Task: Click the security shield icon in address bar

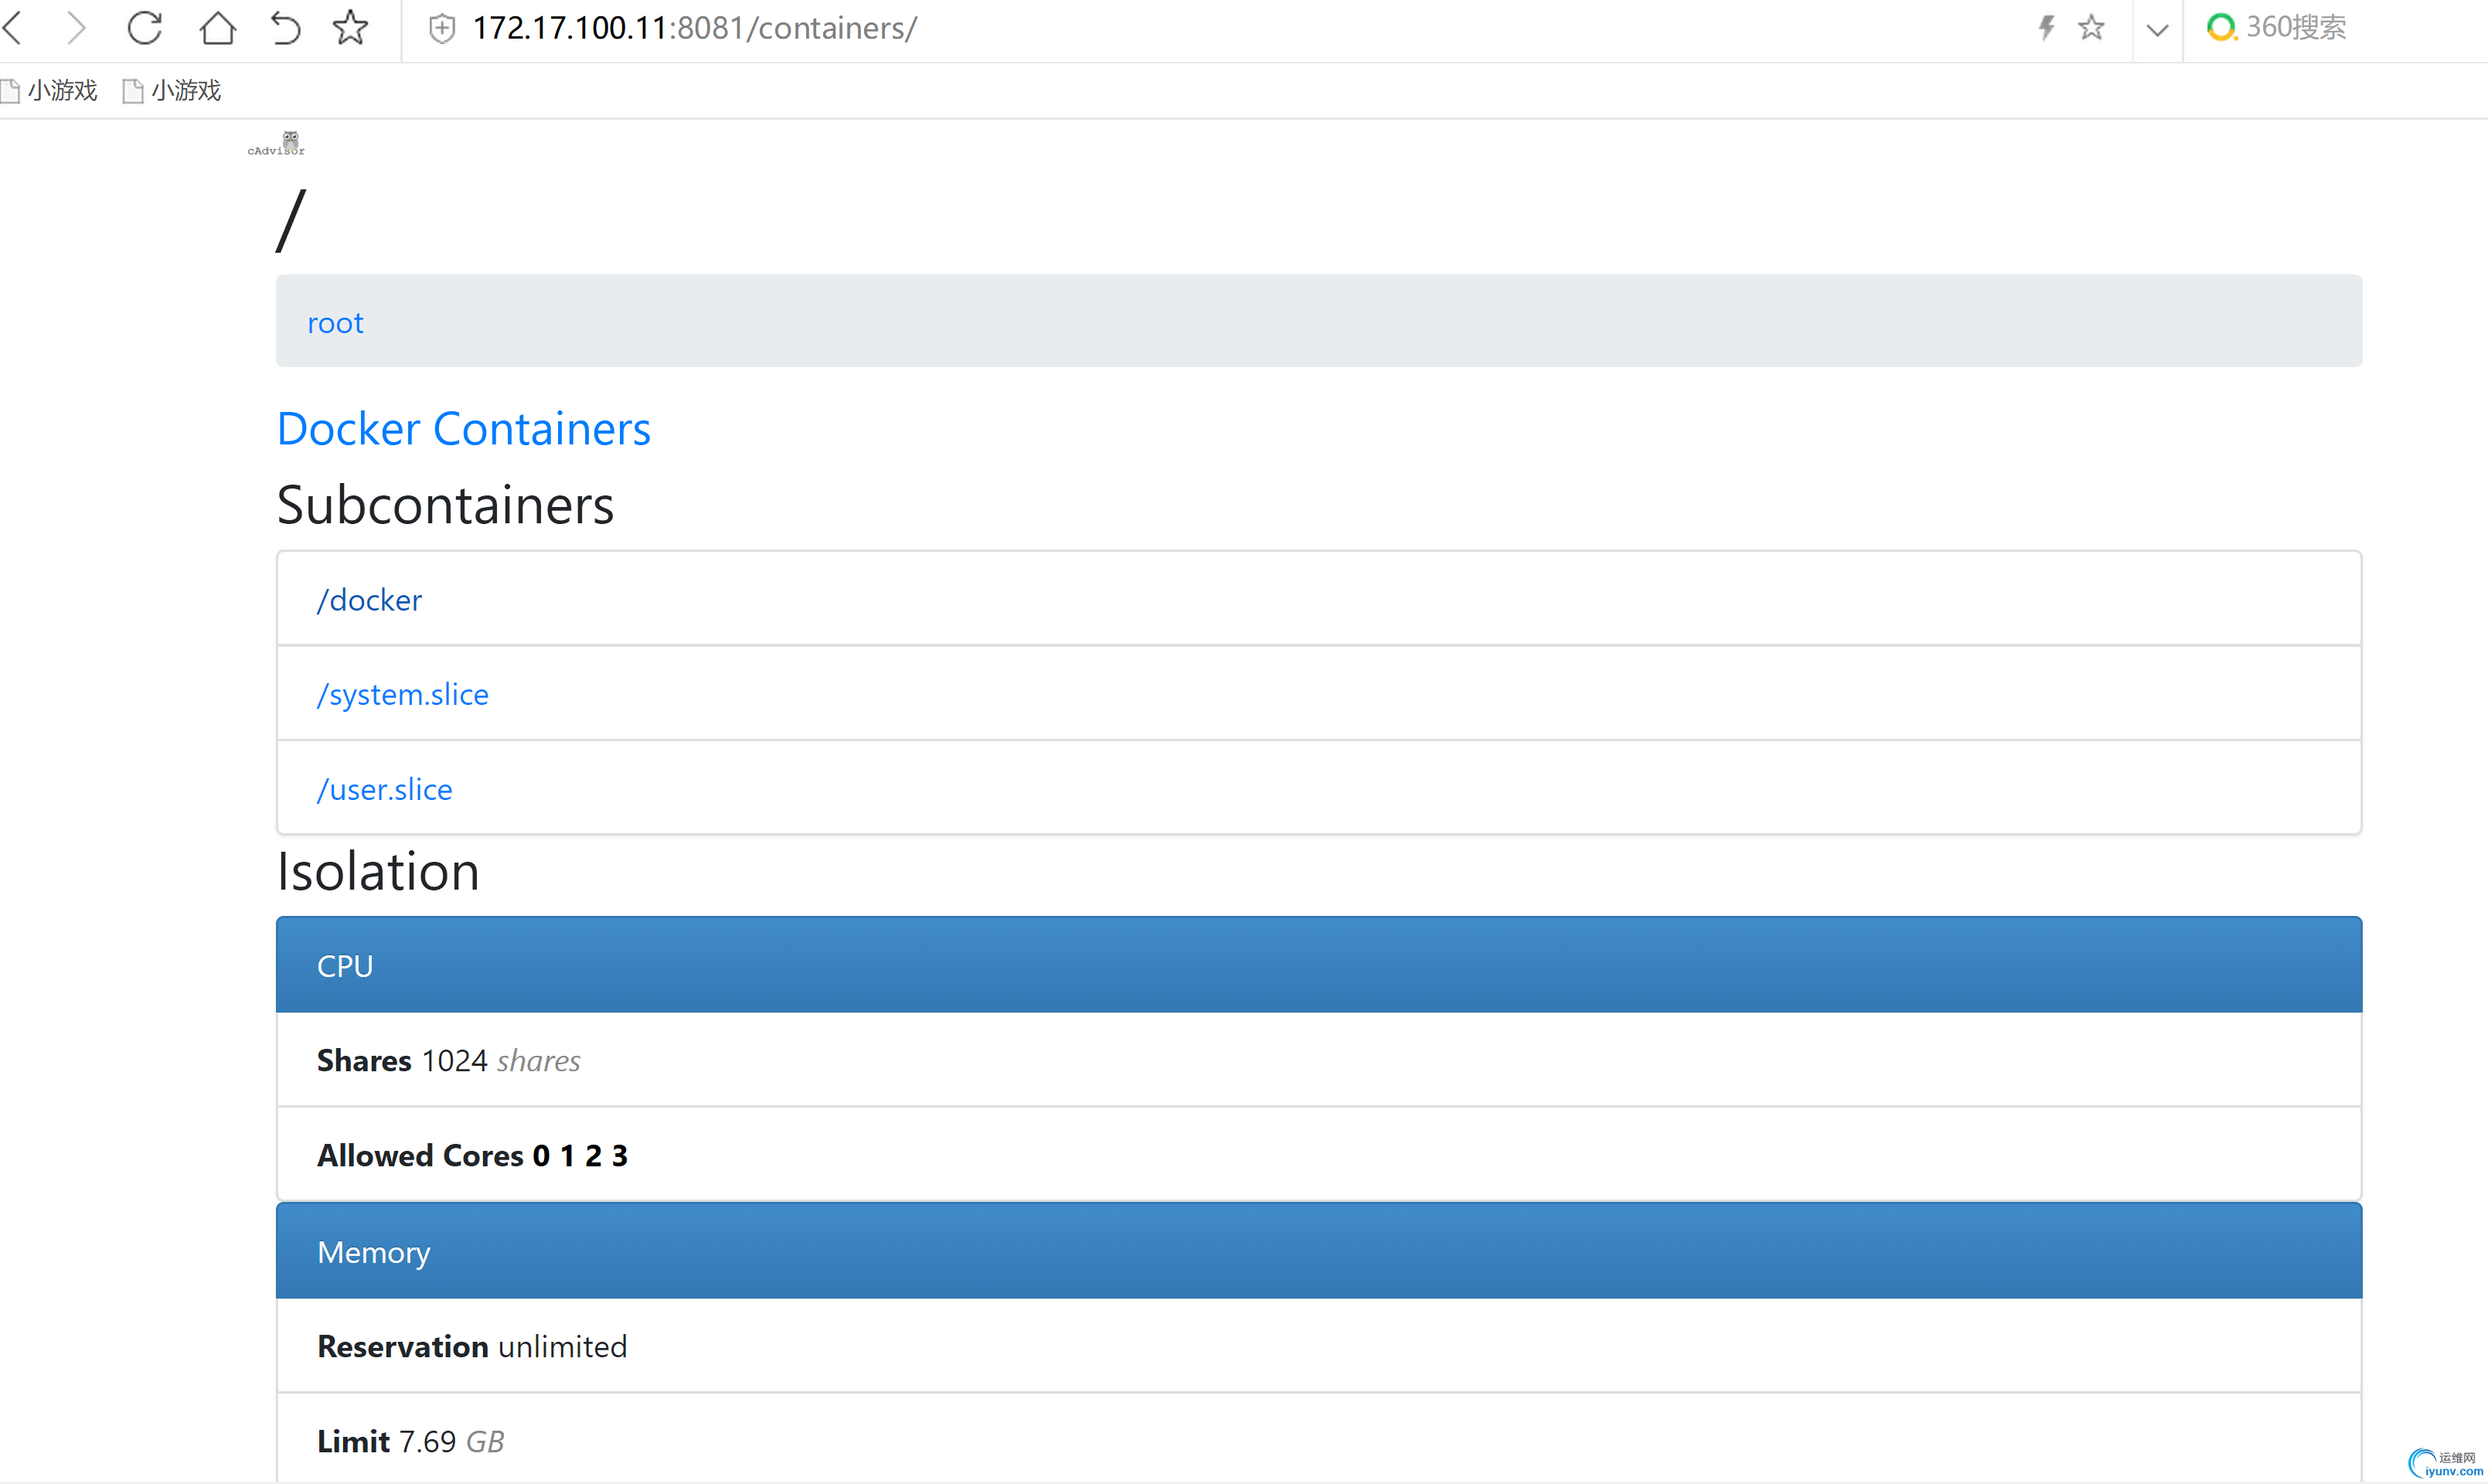Action: [x=441, y=29]
